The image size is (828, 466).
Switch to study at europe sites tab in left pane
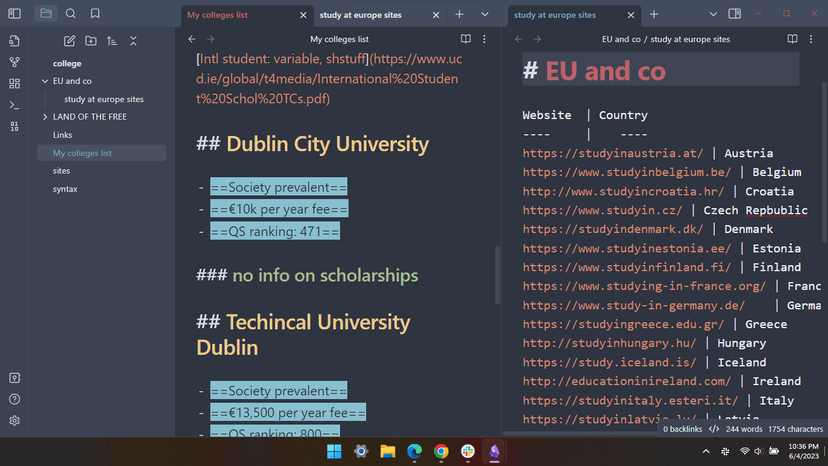(372, 15)
